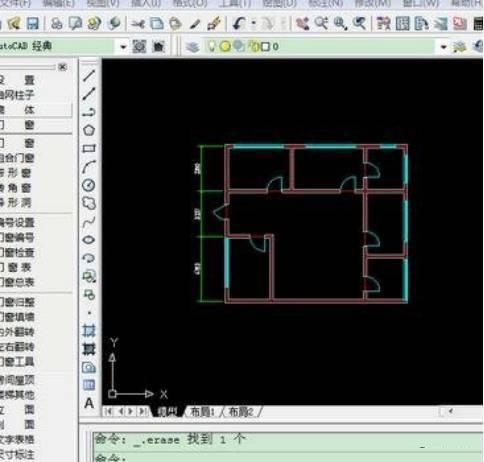The image size is (484, 462).
Task: Select the Spline tool
Action: click(89, 221)
